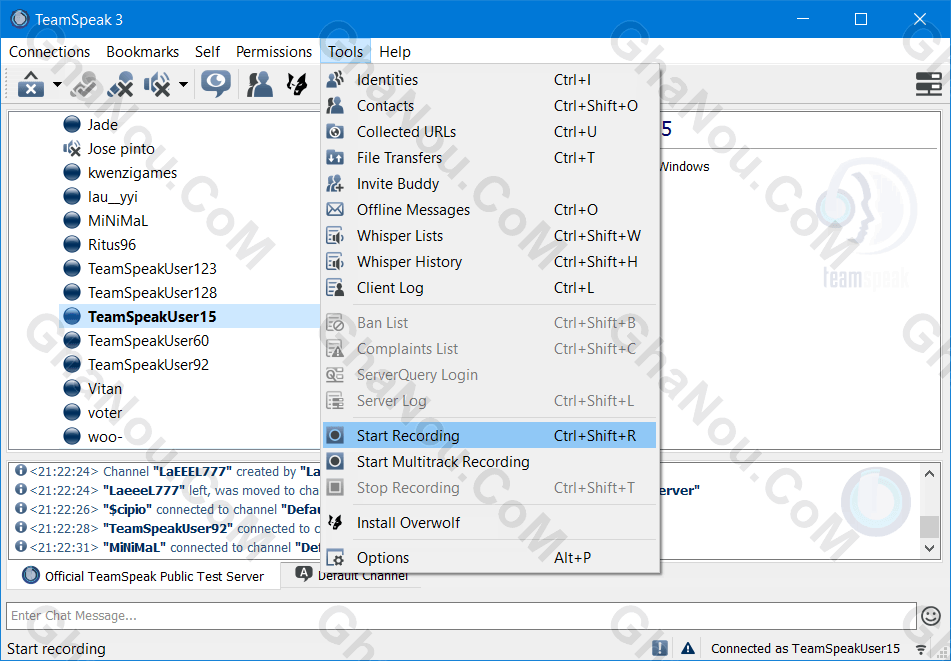Viewport: 951px width, 661px height.
Task: Choose Identities from Tools menu
Action: tap(489, 79)
